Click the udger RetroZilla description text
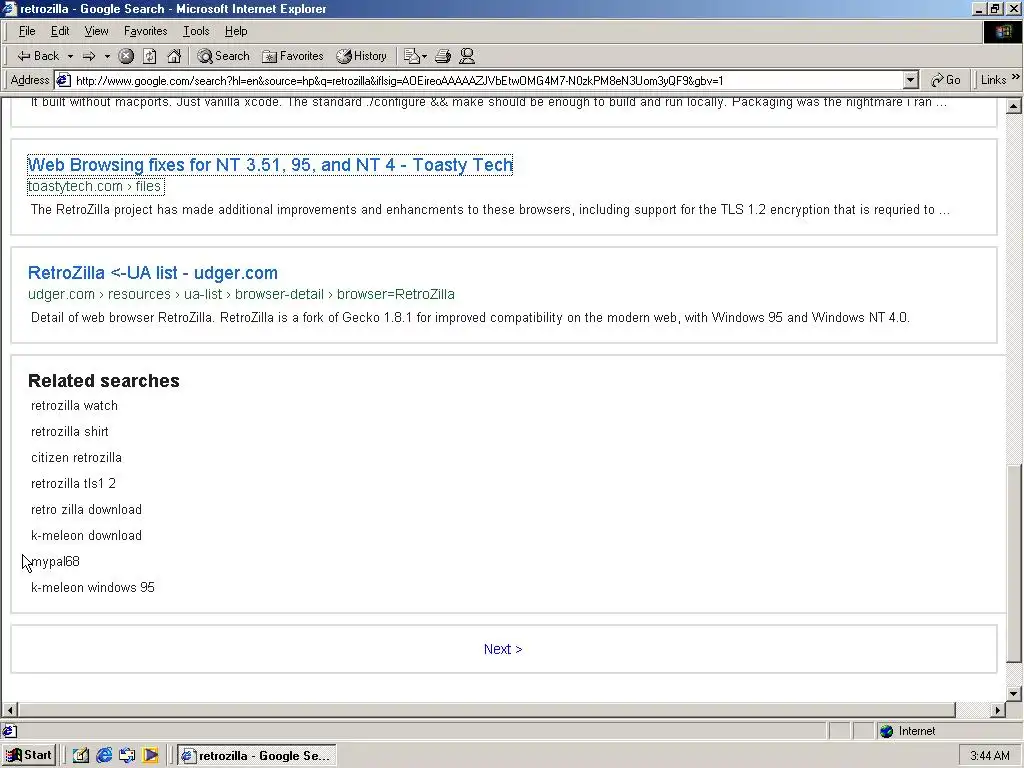 [470, 318]
